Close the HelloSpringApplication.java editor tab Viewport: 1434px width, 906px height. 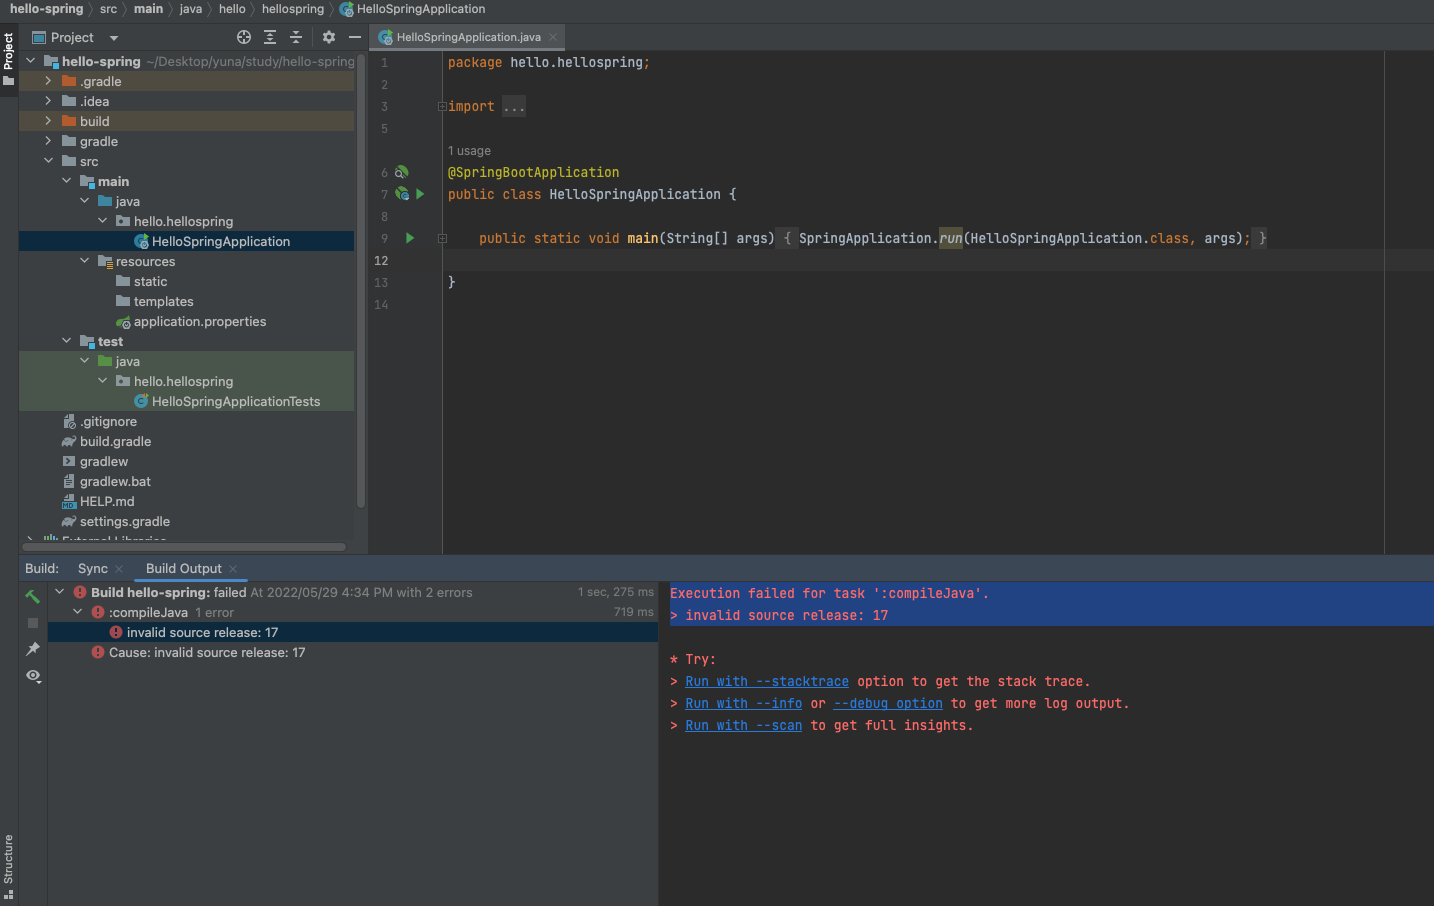(x=553, y=37)
